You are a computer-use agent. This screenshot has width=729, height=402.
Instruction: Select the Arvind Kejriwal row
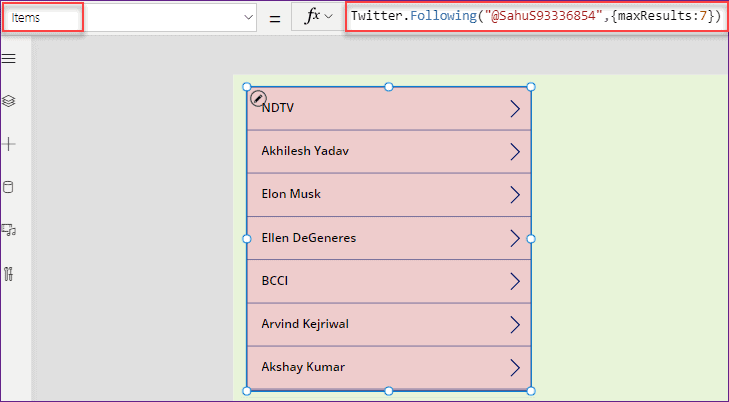(x=389, y=324)
